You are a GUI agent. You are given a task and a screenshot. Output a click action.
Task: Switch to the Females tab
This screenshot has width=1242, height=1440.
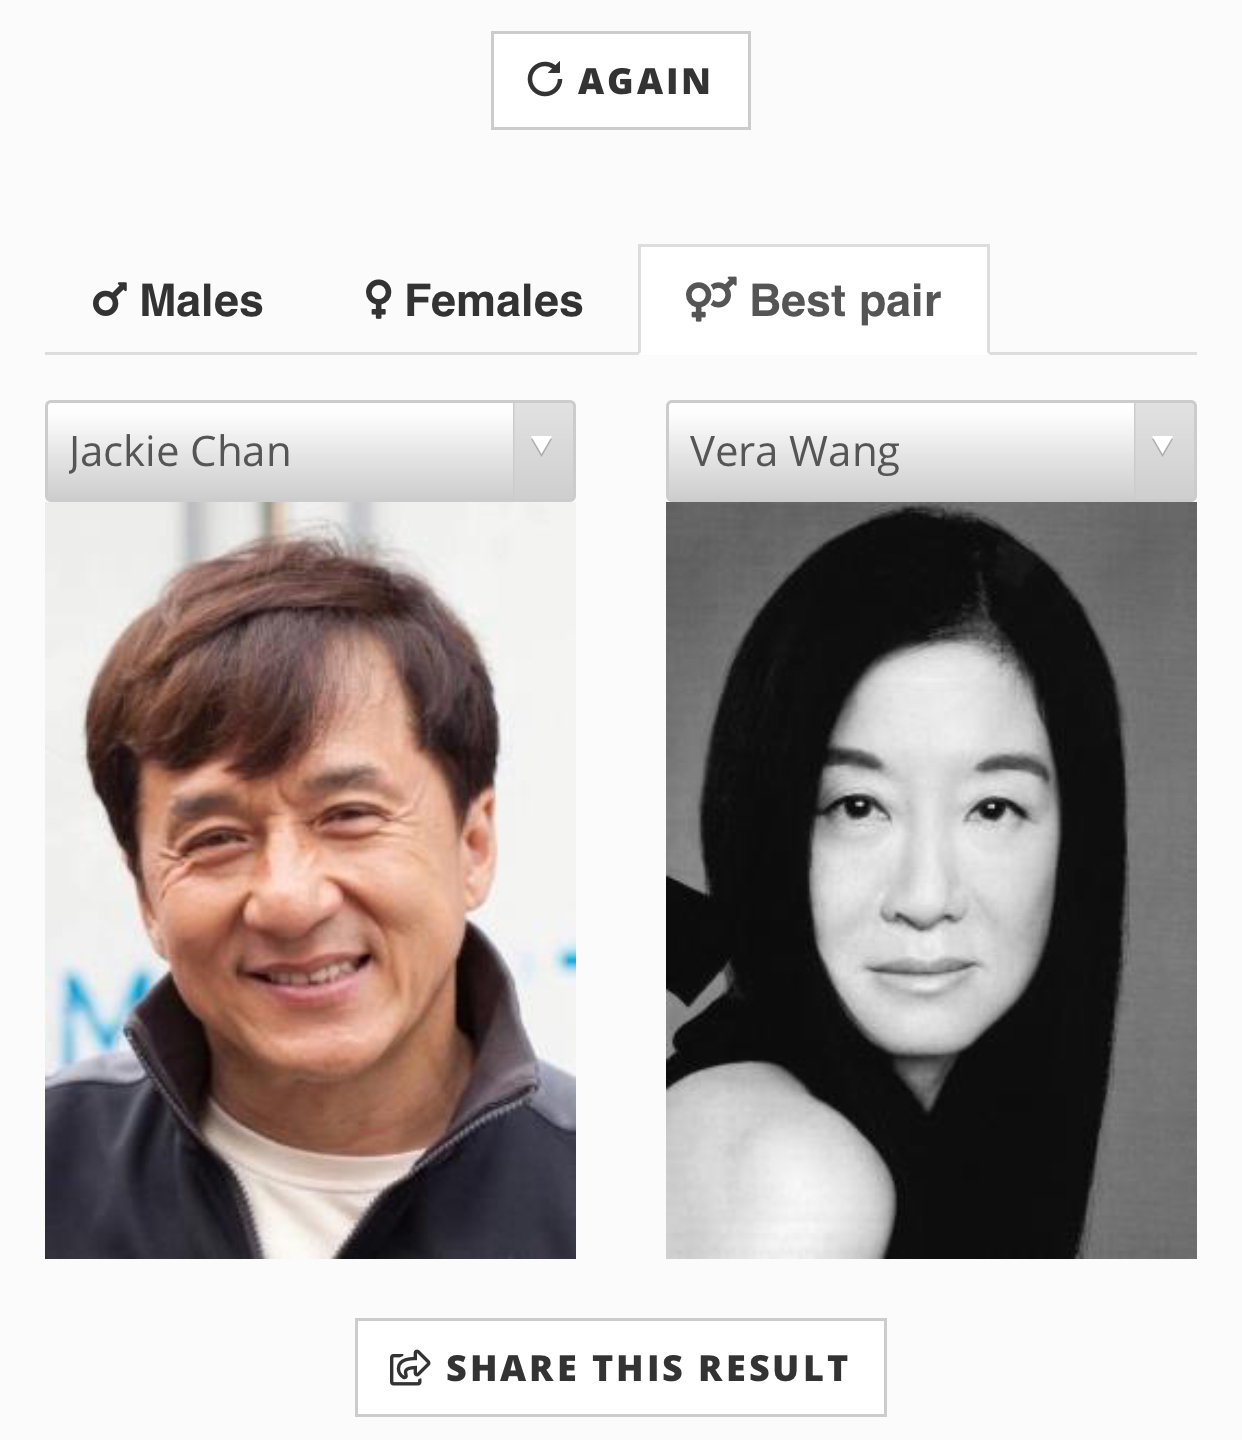(x=474, y=300)
